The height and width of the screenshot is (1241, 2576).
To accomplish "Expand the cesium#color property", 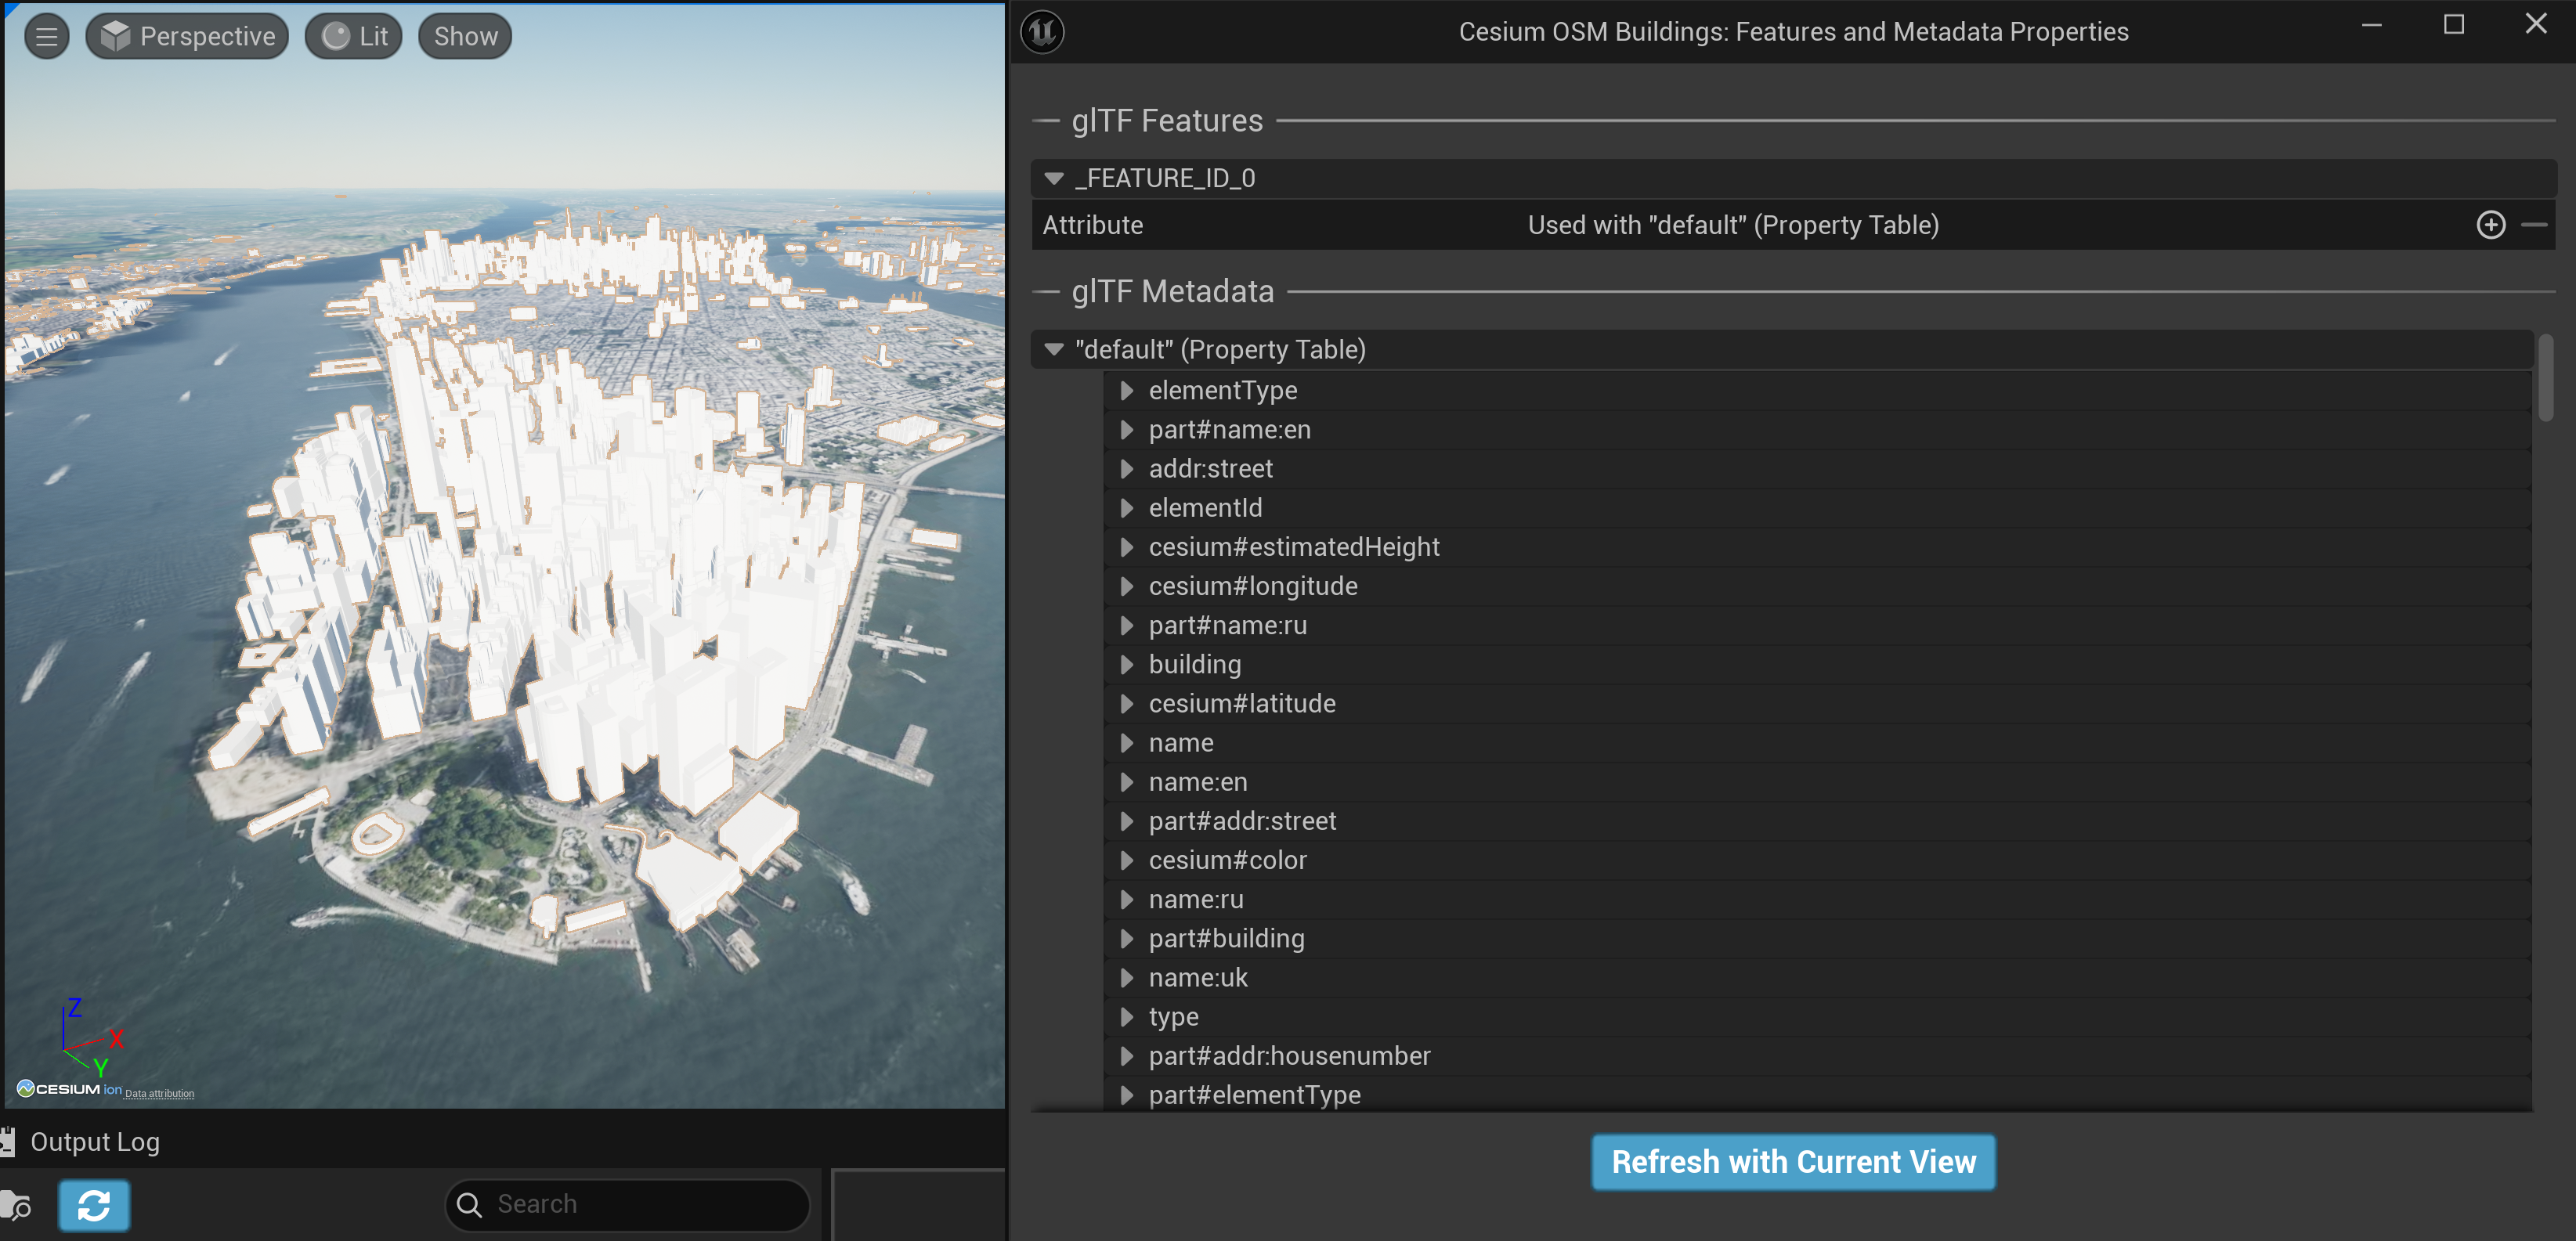I will click(1126, 860).
